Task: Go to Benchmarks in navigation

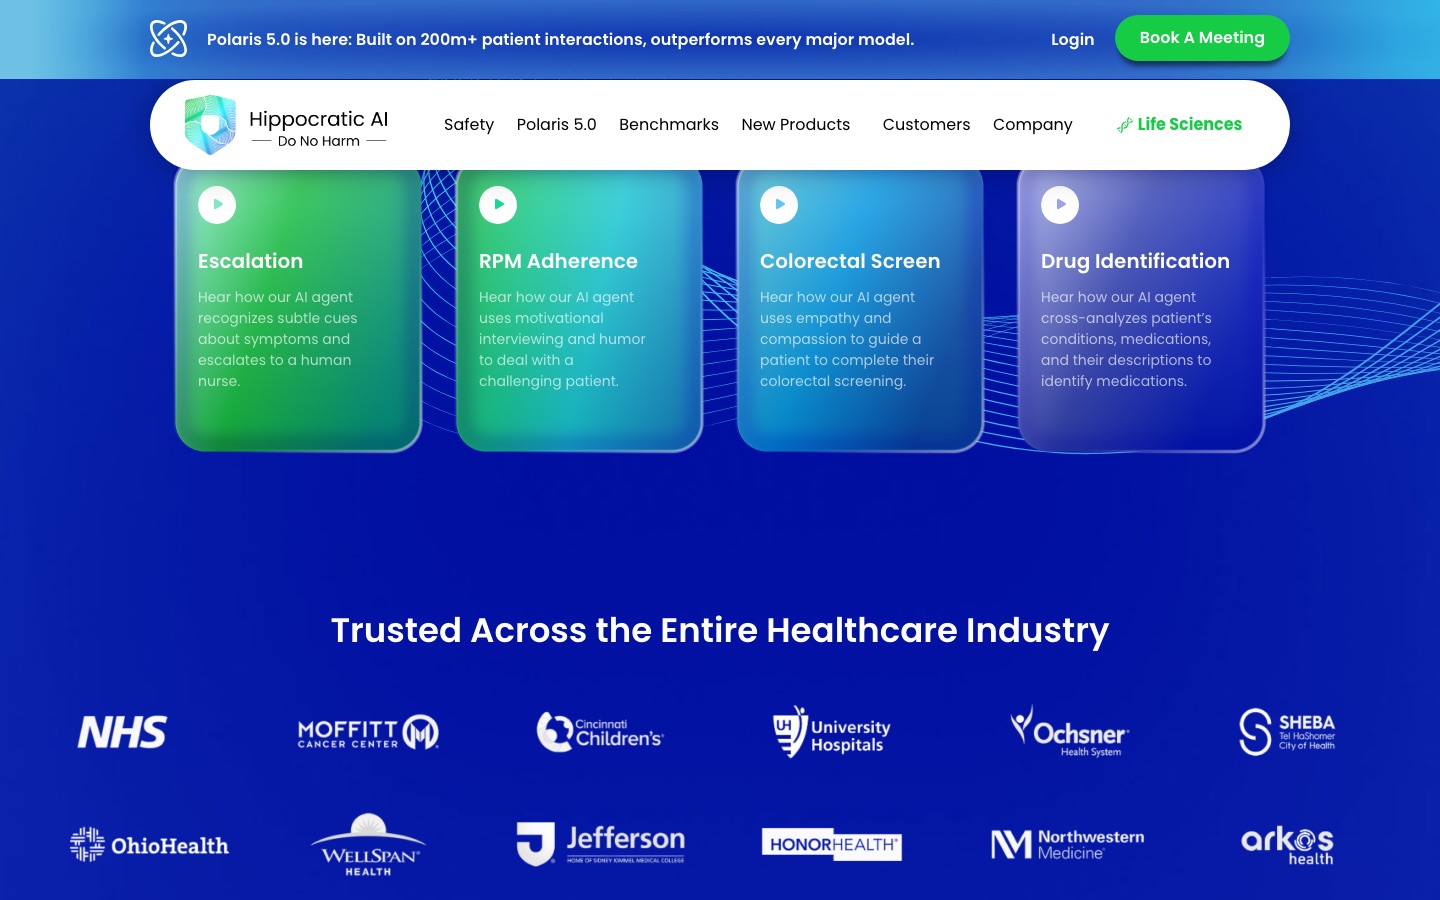Action: [669, 125]
